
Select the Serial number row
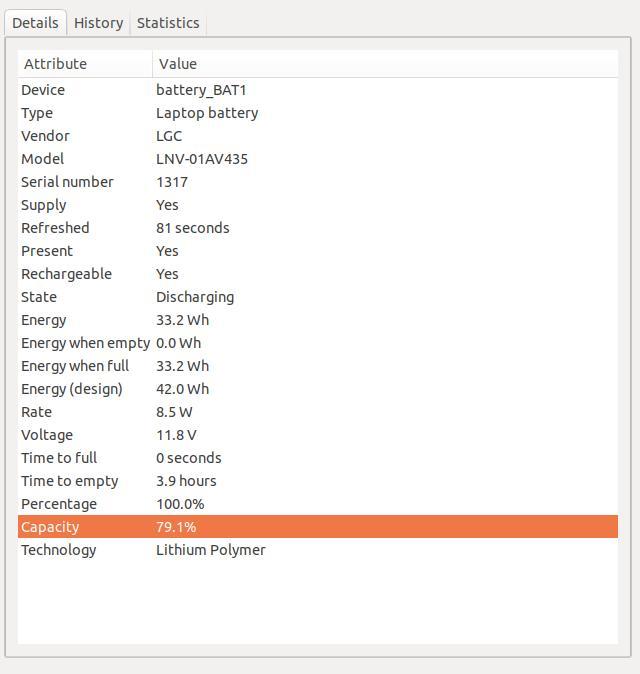pos(318,182)
